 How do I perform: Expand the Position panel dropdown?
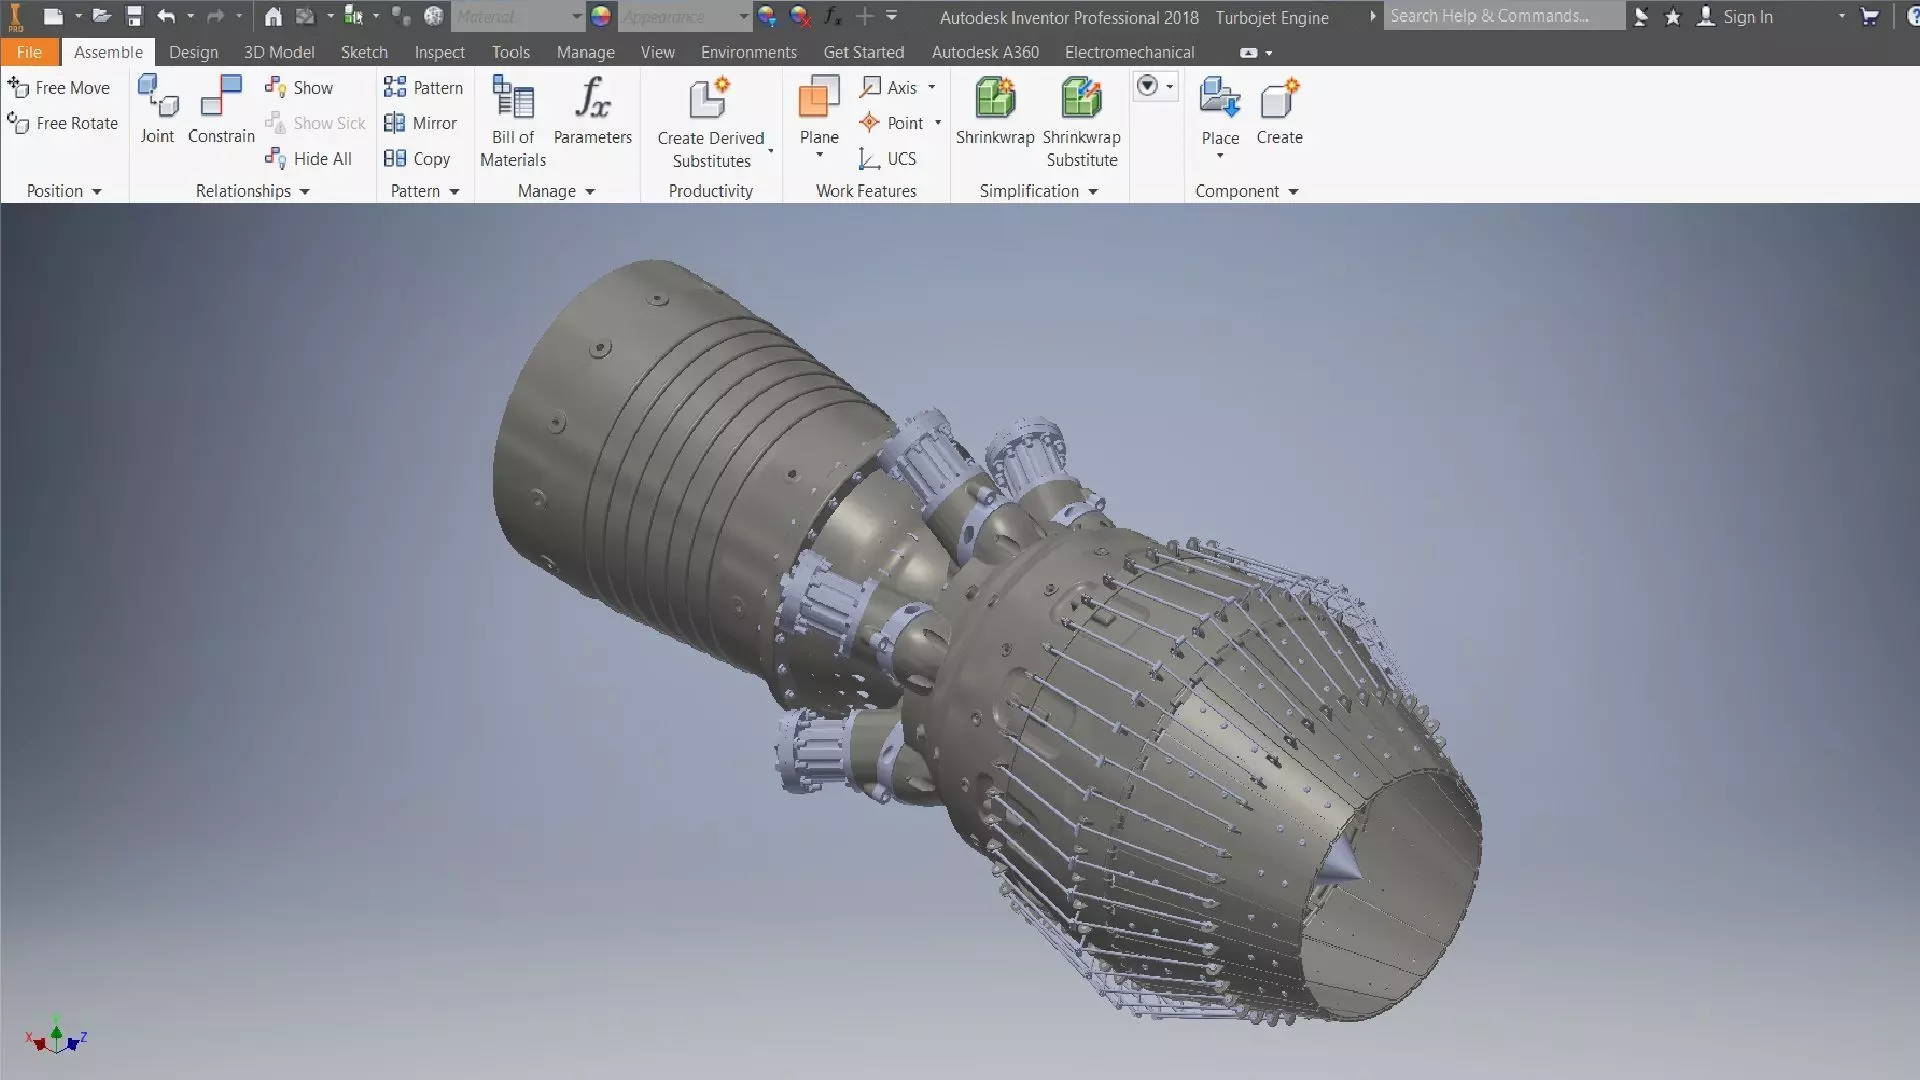(96, 192)
